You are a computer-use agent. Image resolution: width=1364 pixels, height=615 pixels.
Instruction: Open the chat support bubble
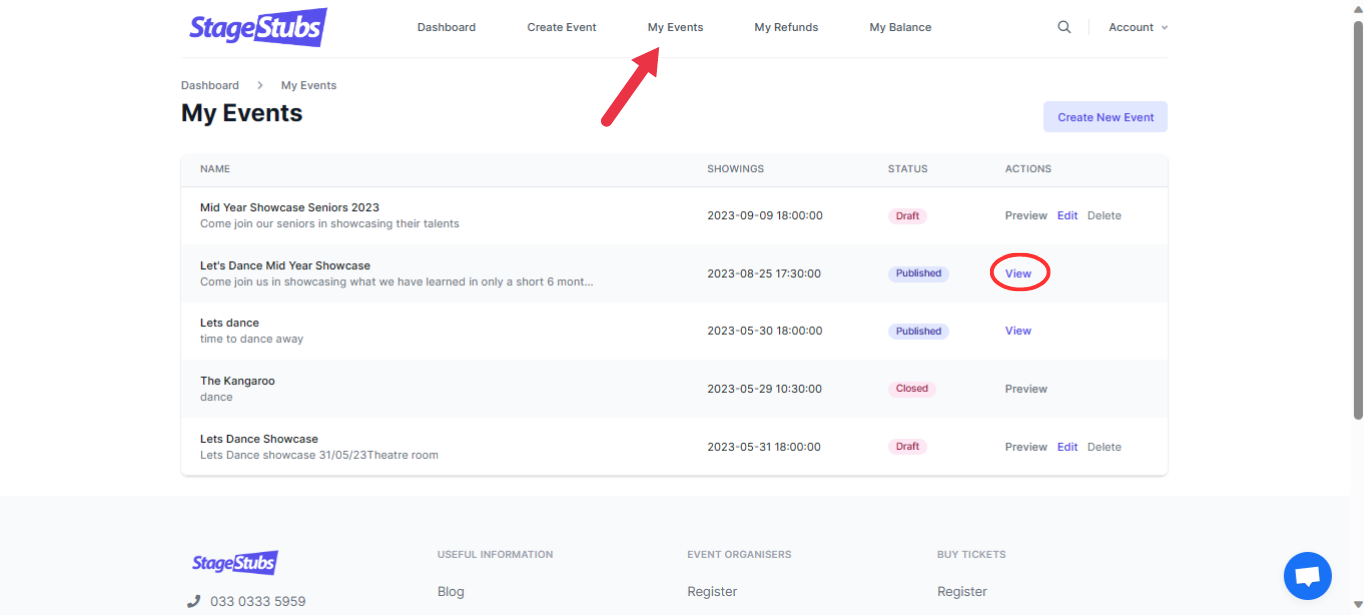tap(1307, 576)
